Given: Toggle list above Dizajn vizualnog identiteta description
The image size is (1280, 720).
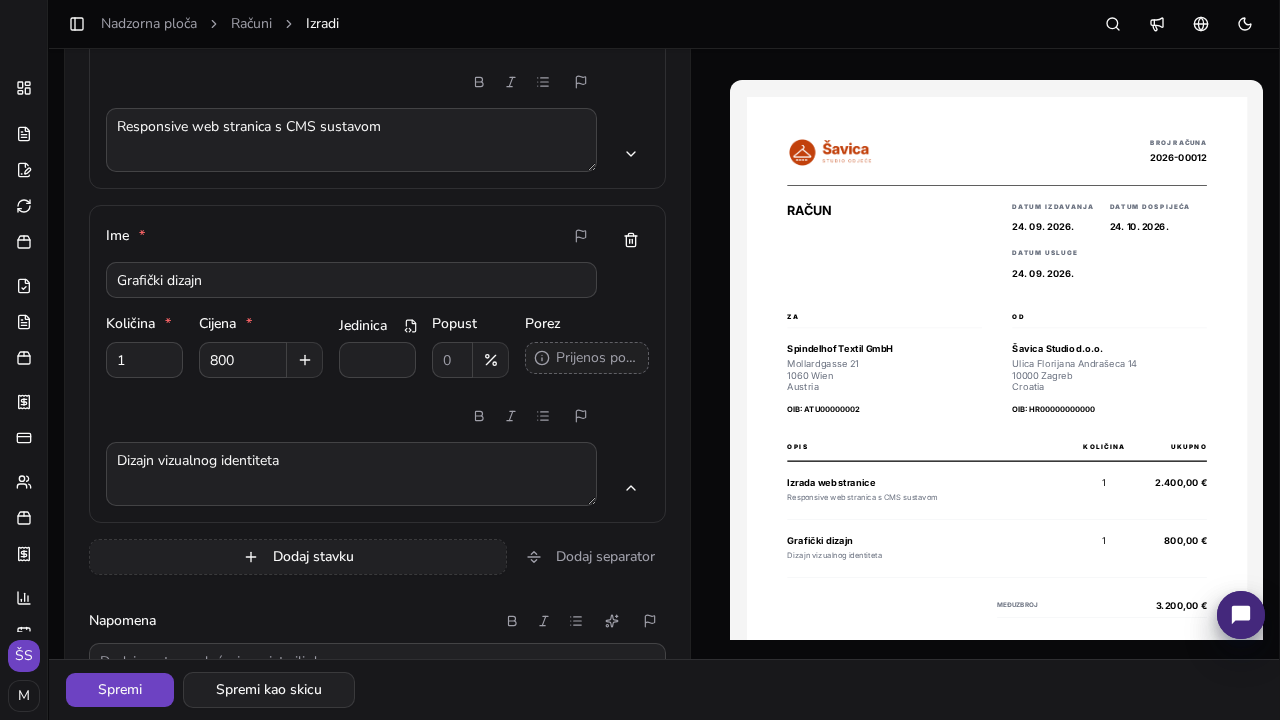Looking at the screenshot, I should [x=543, y=416].
